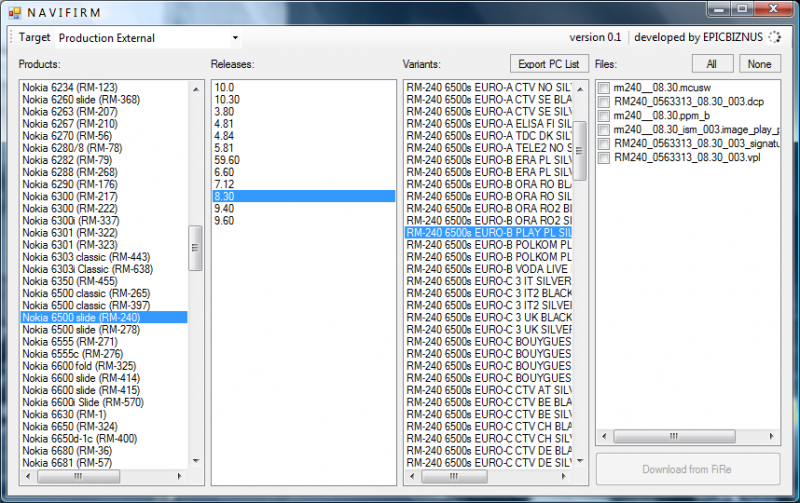The width and height of the screenshot is (800, 503).
Task: Select Nokia 6500 slide (RM-240)
Action: 104,317
